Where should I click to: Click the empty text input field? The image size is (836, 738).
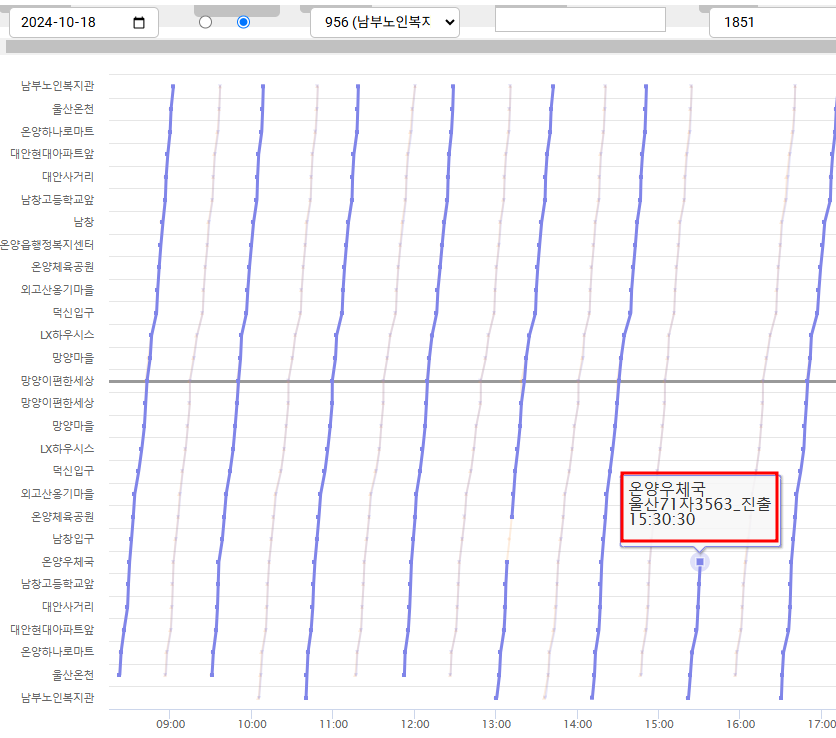coord(580,20)
